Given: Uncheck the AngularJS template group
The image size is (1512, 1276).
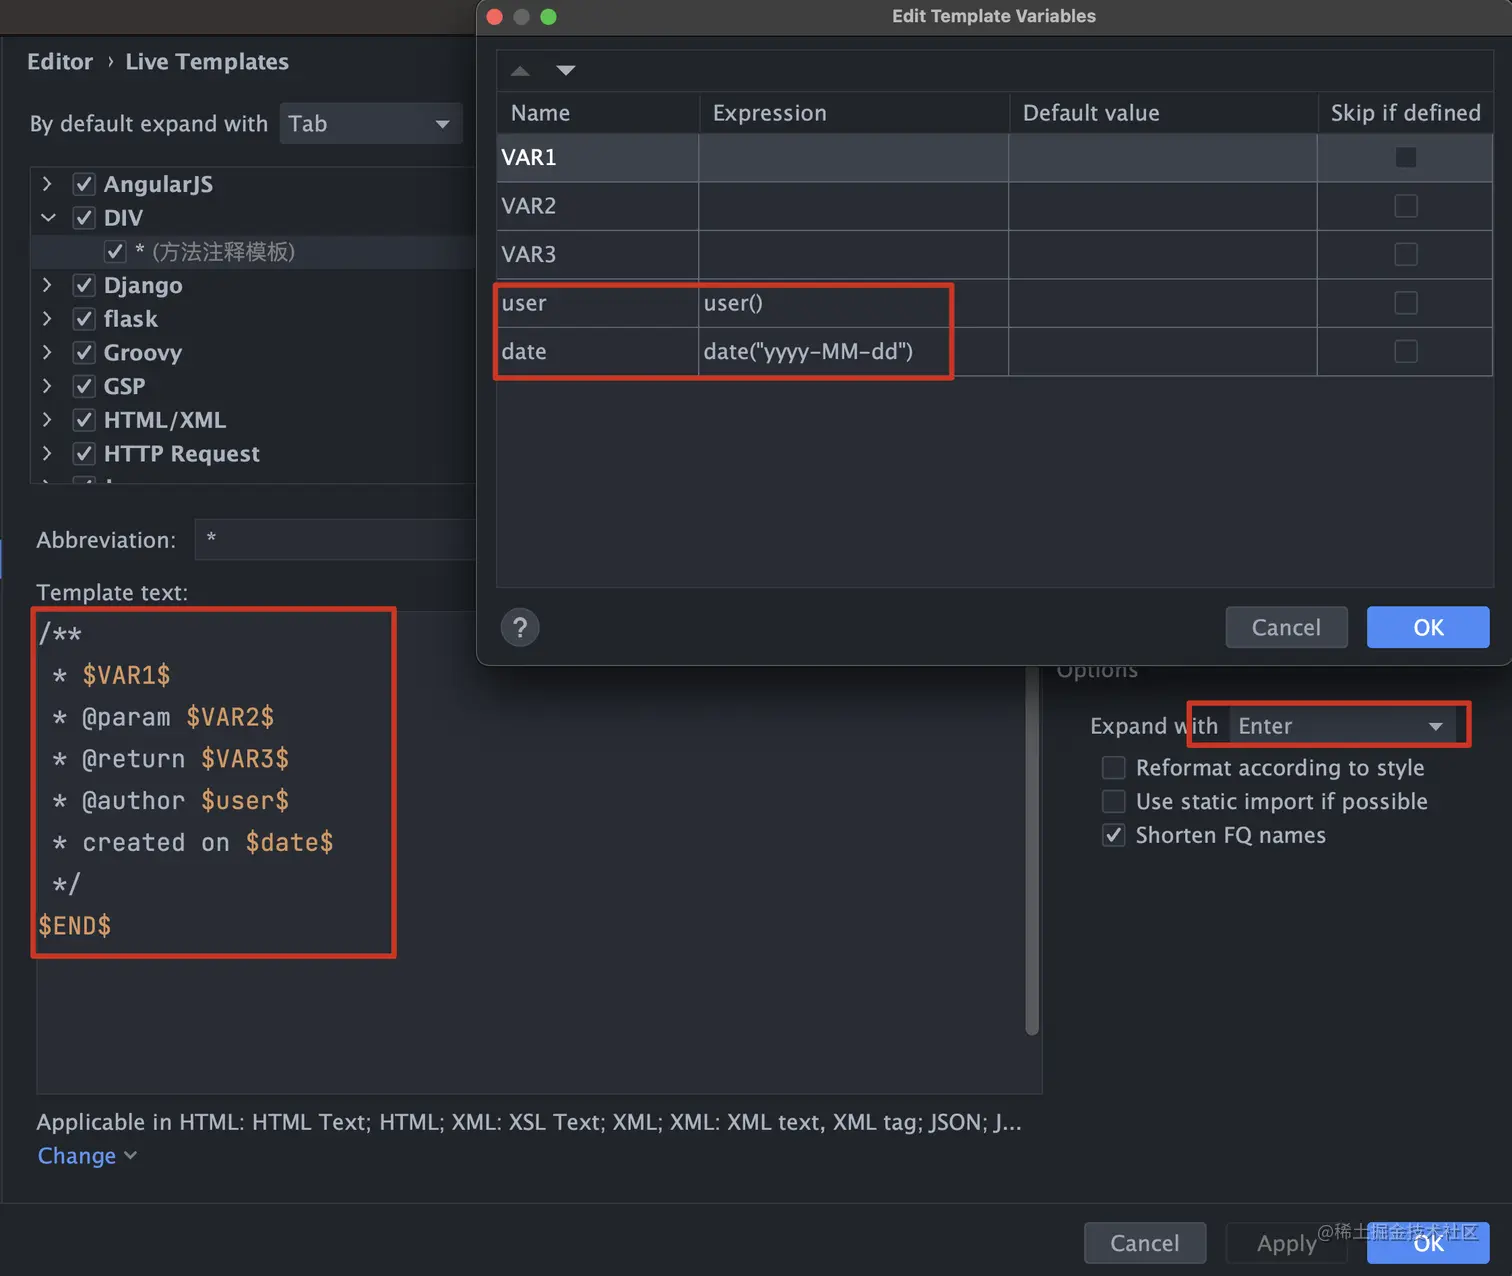Looking at the screenshot, I should click(84, 184).
